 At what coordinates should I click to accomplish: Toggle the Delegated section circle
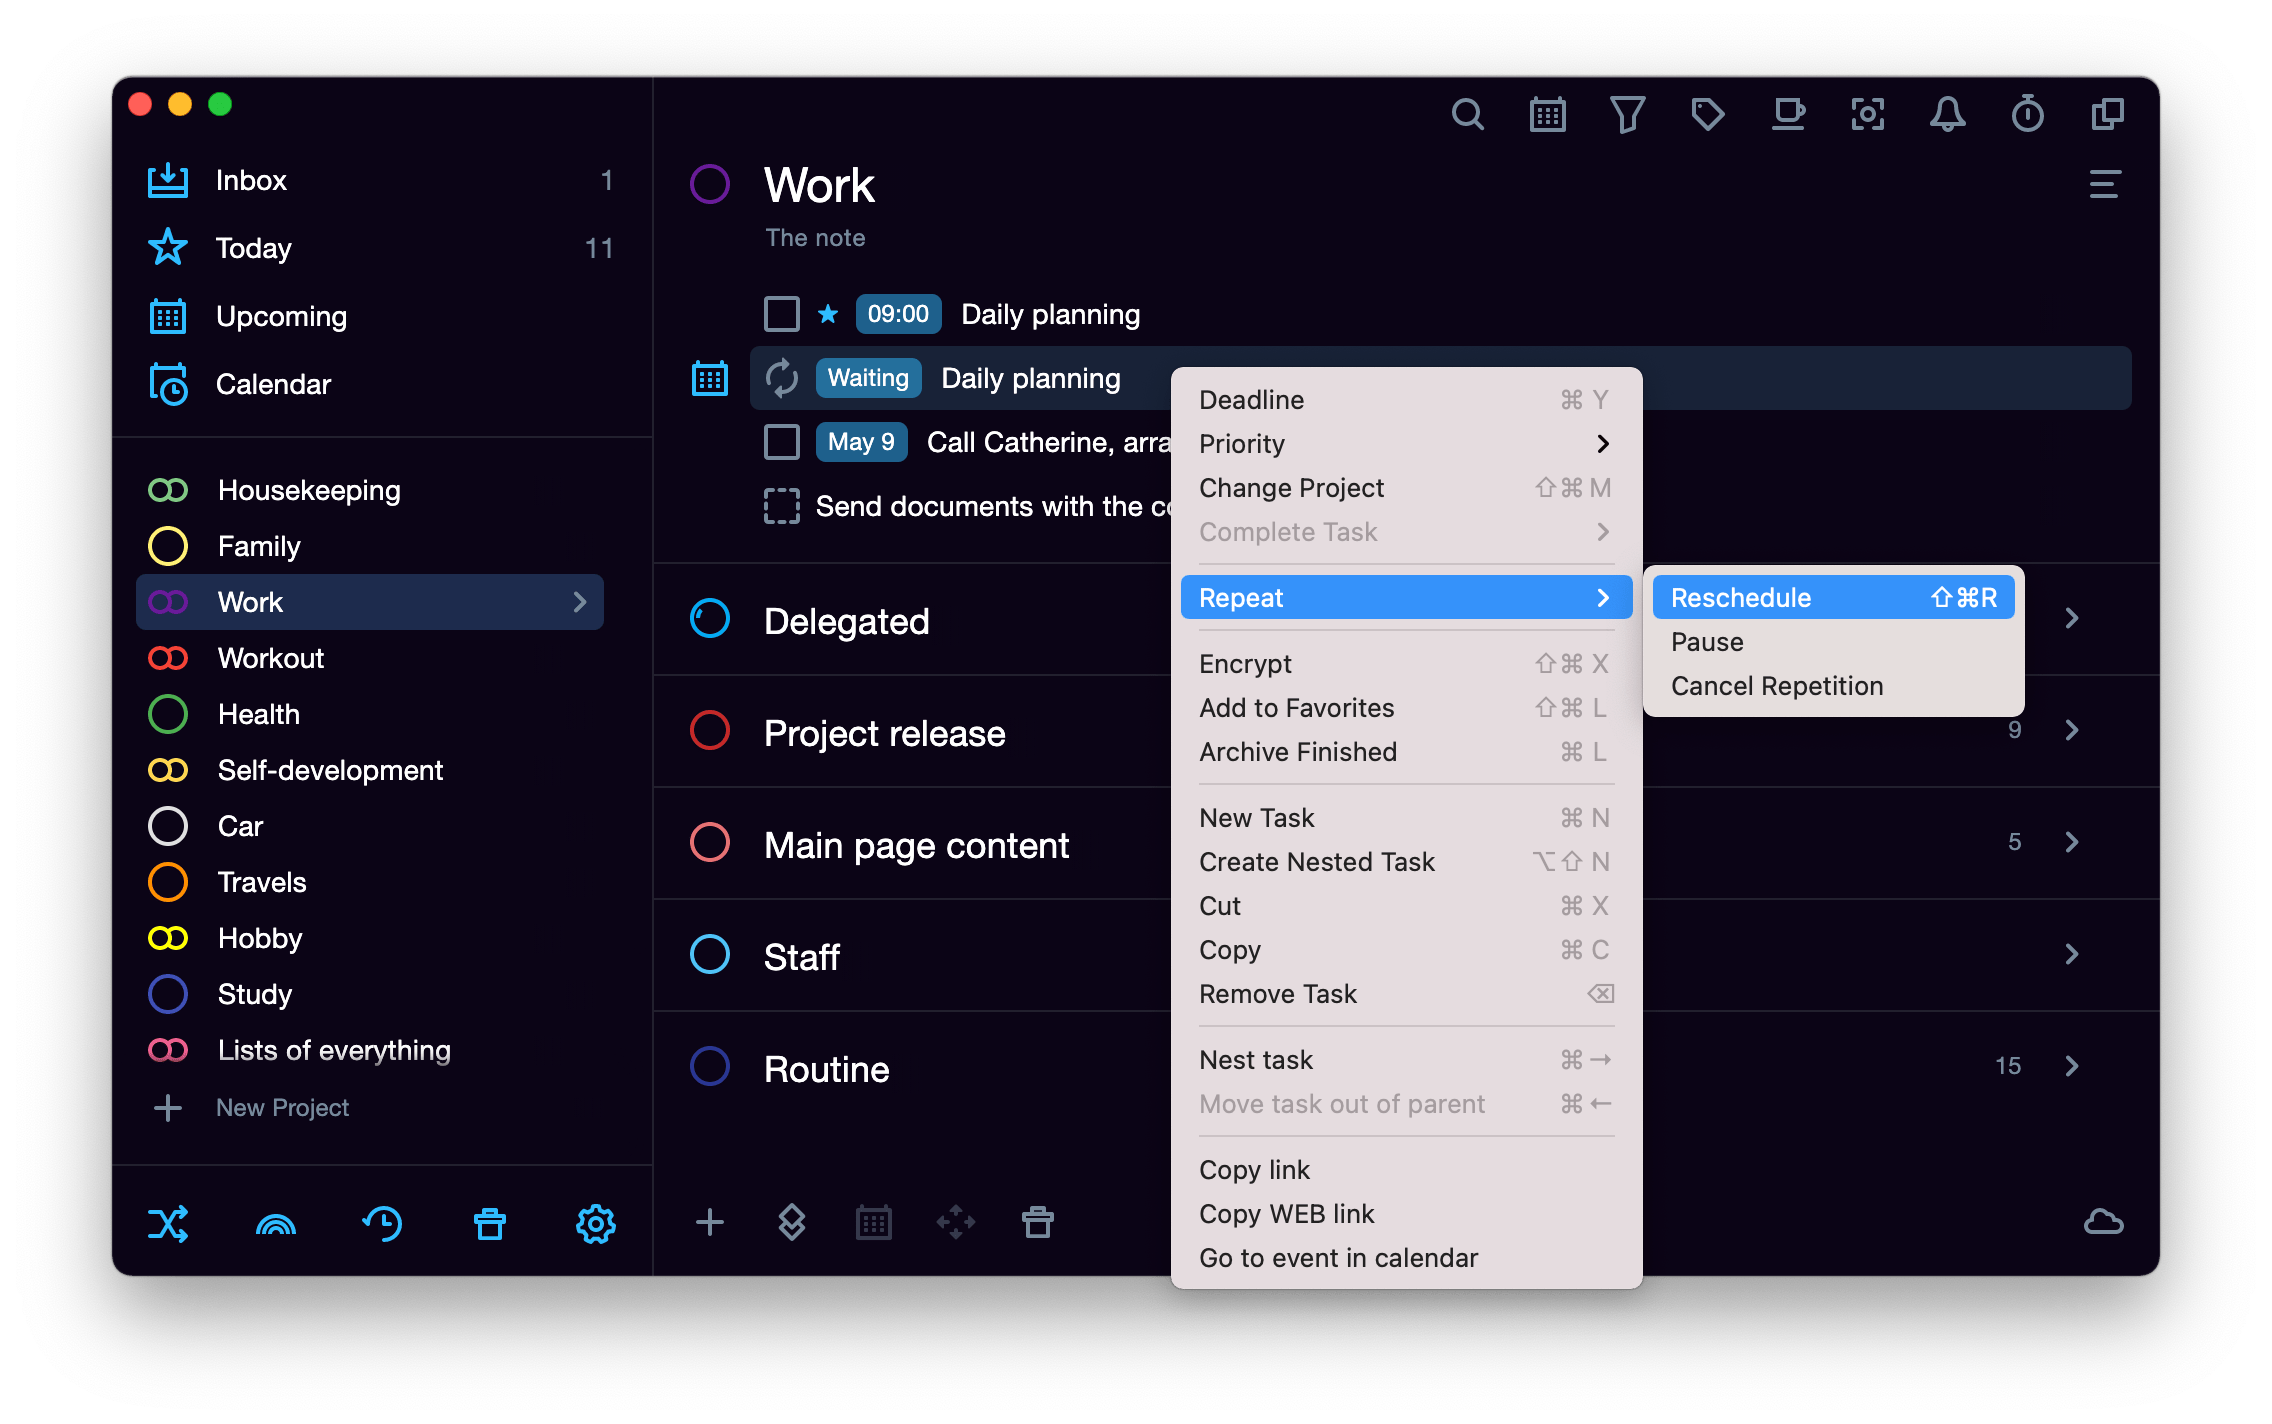709,618
